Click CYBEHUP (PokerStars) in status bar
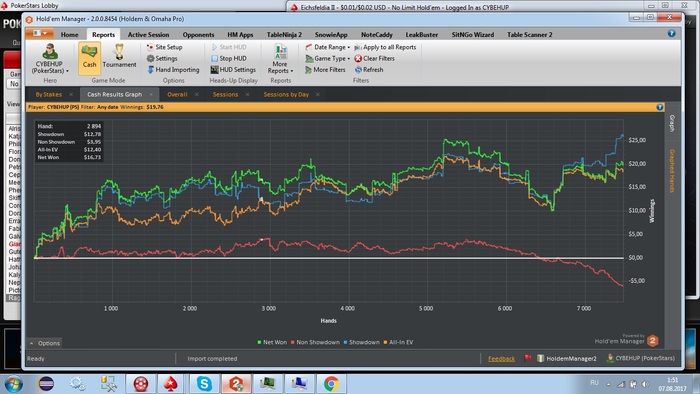 641,358
